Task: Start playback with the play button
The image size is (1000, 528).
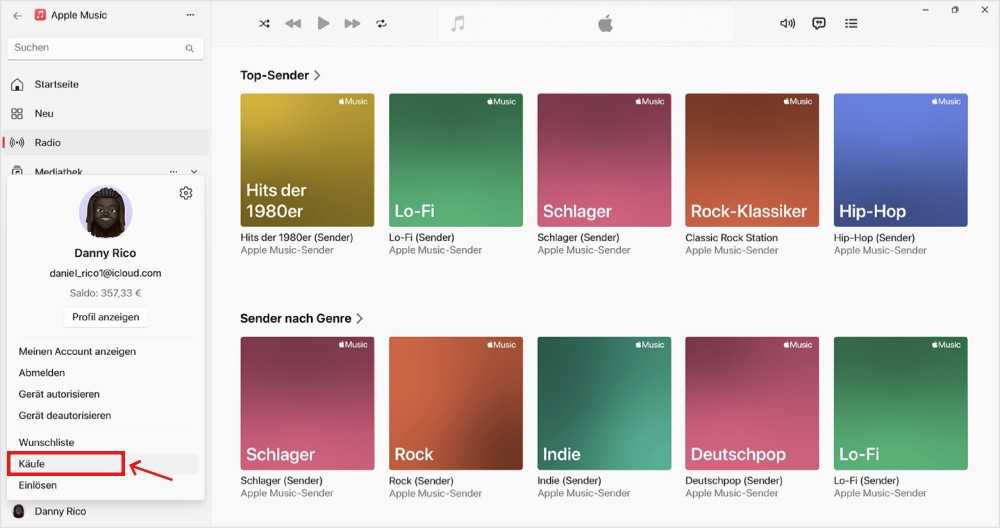Action: pos(323,24)
